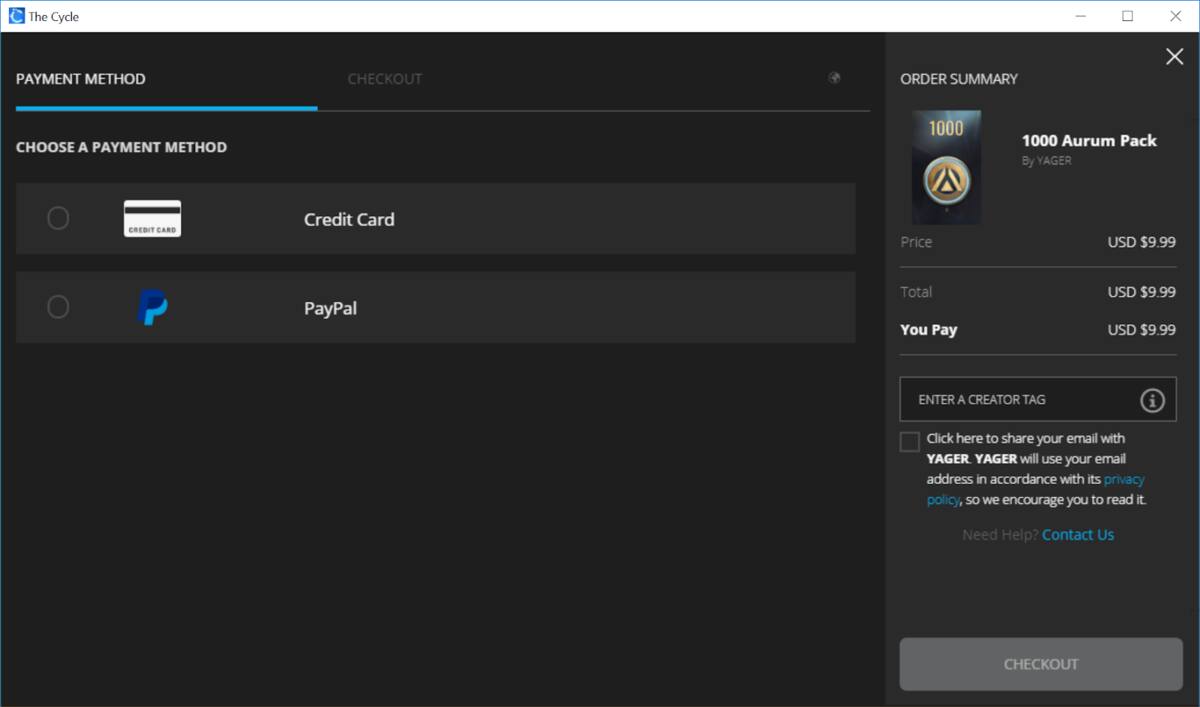Click the Order Summary heading
1200x707 pixels.
coord(959,79)
